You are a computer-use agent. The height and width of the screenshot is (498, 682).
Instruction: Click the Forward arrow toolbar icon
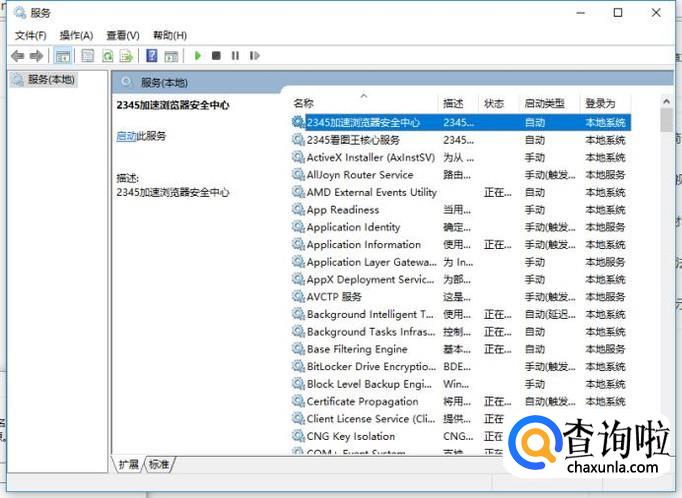pos(36,56)
